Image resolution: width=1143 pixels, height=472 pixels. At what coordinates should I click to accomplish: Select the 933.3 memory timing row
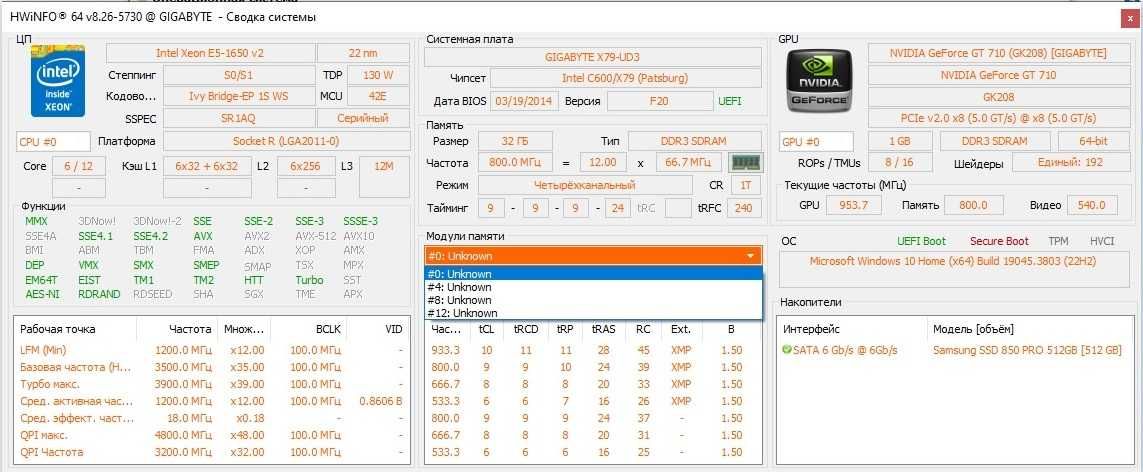click(593, 350)
